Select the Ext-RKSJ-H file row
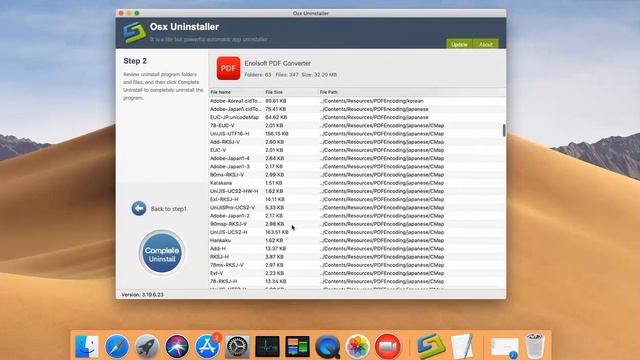 pos(357,199)
